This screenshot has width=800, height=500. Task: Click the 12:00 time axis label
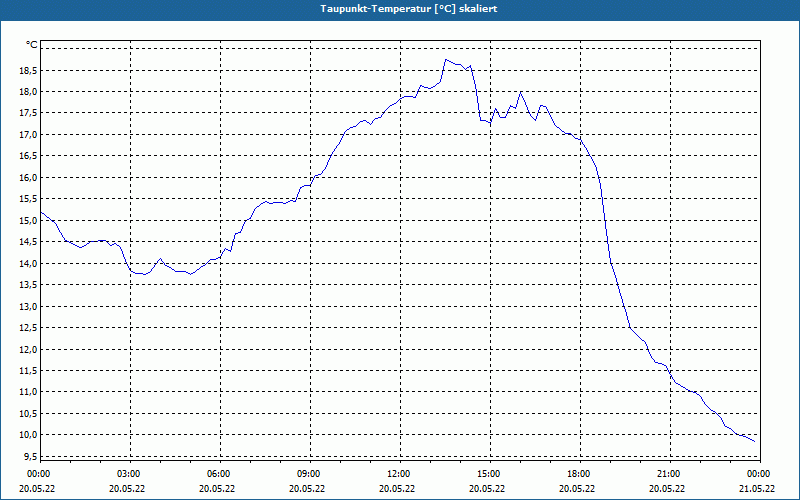point(400,474)
